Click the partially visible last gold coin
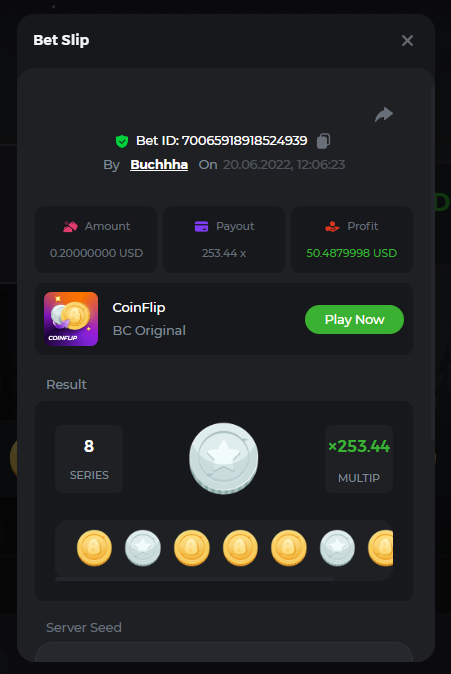 [381, 548]
